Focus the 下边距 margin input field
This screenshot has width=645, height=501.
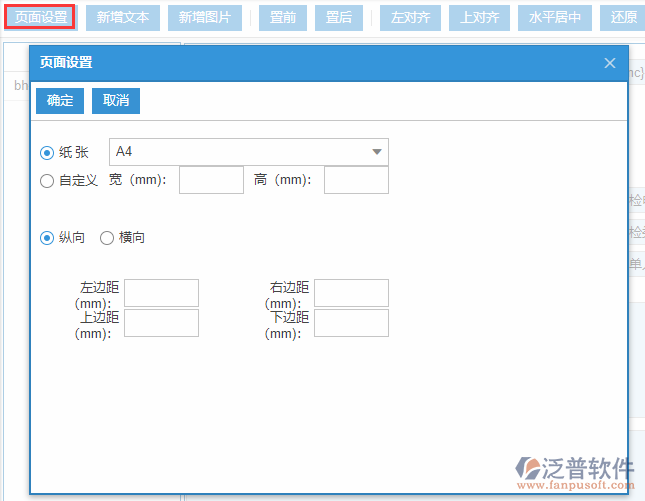click(351, 323)
